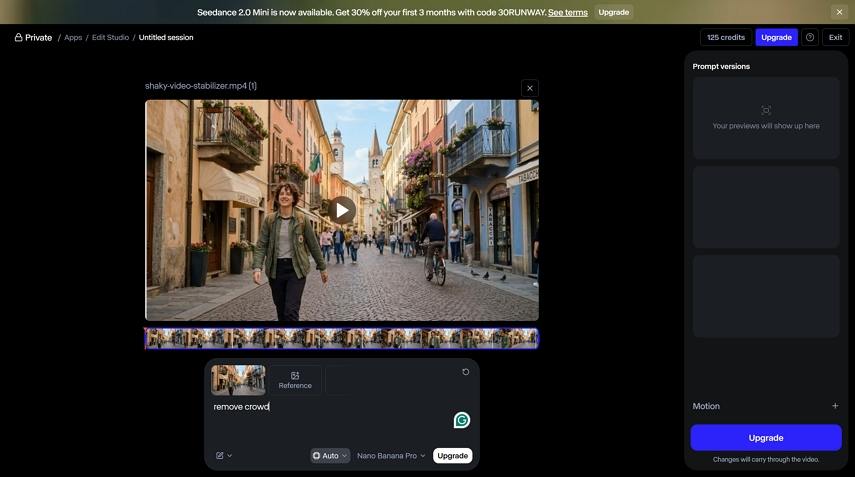Image resolution: width=855 pixels, height=477 pixels.
Task: Go to Edit Studio in the breadcrumb
Action: coord(110,37)
